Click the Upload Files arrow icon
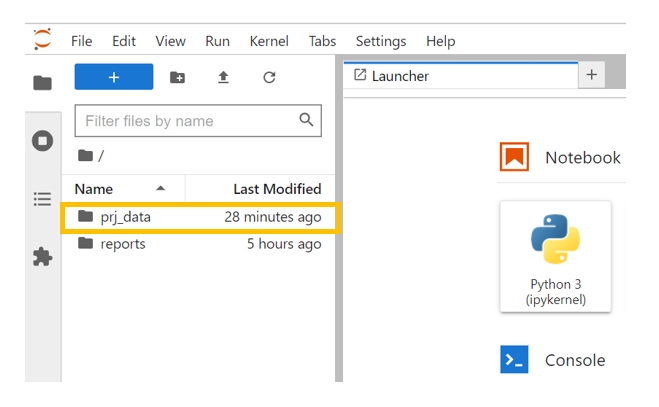Viewport: 659px width, 407px height. click(223, 77)
